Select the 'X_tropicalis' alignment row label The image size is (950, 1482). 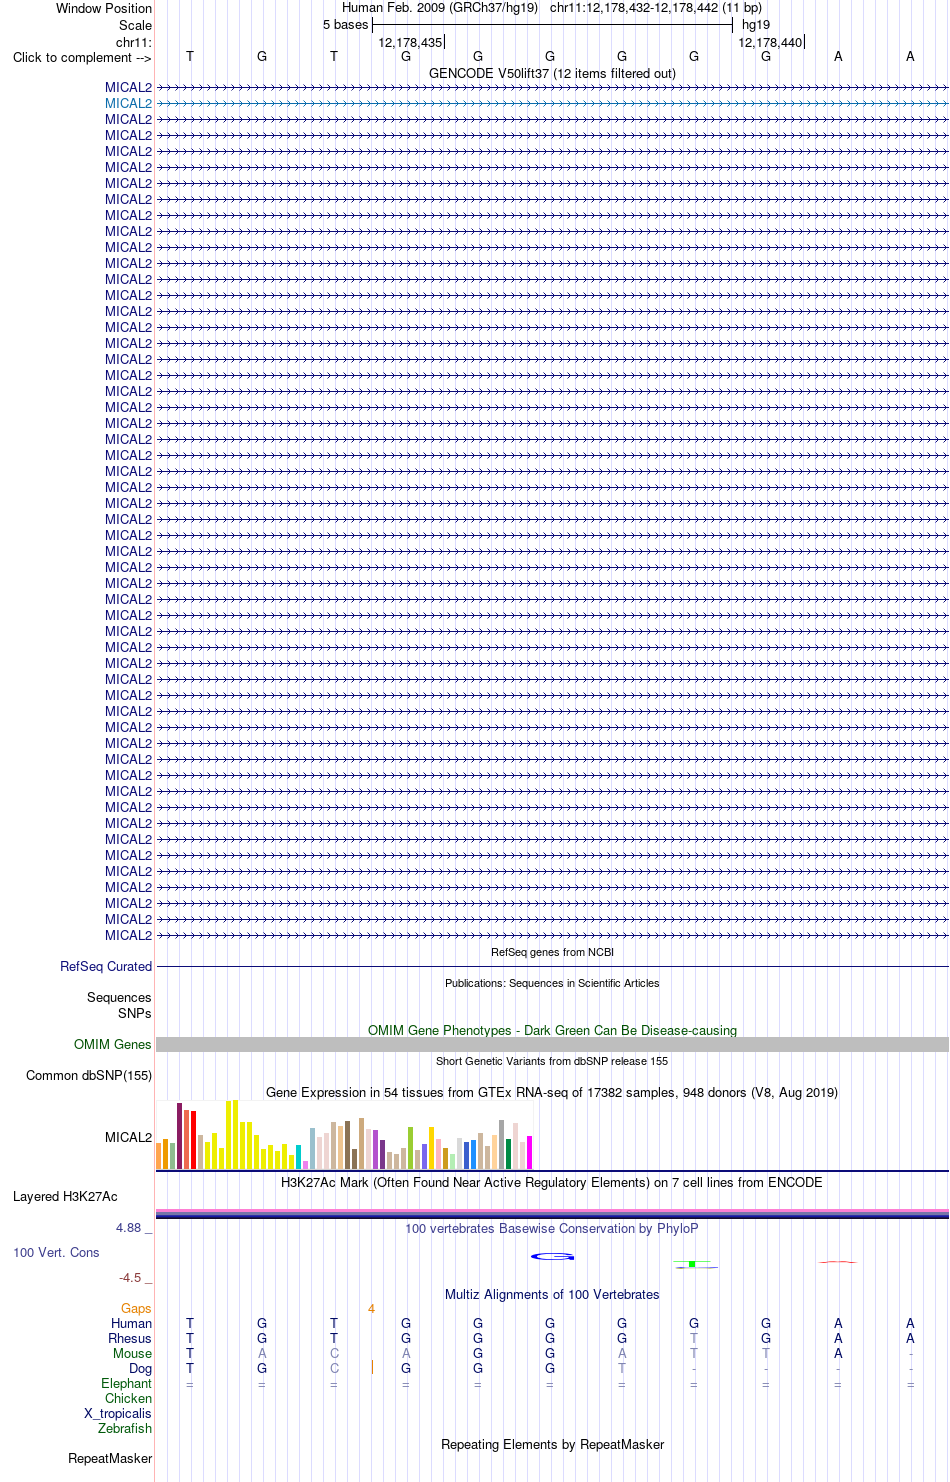click(118, 1413)
